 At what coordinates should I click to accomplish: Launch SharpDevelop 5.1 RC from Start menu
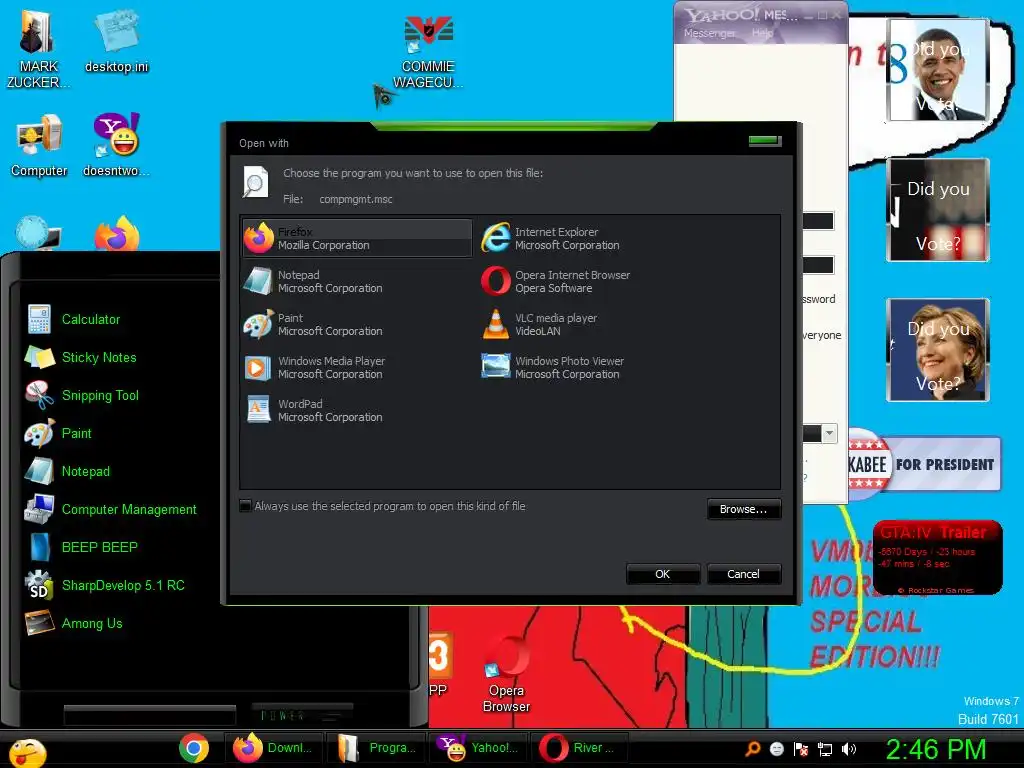105,585
